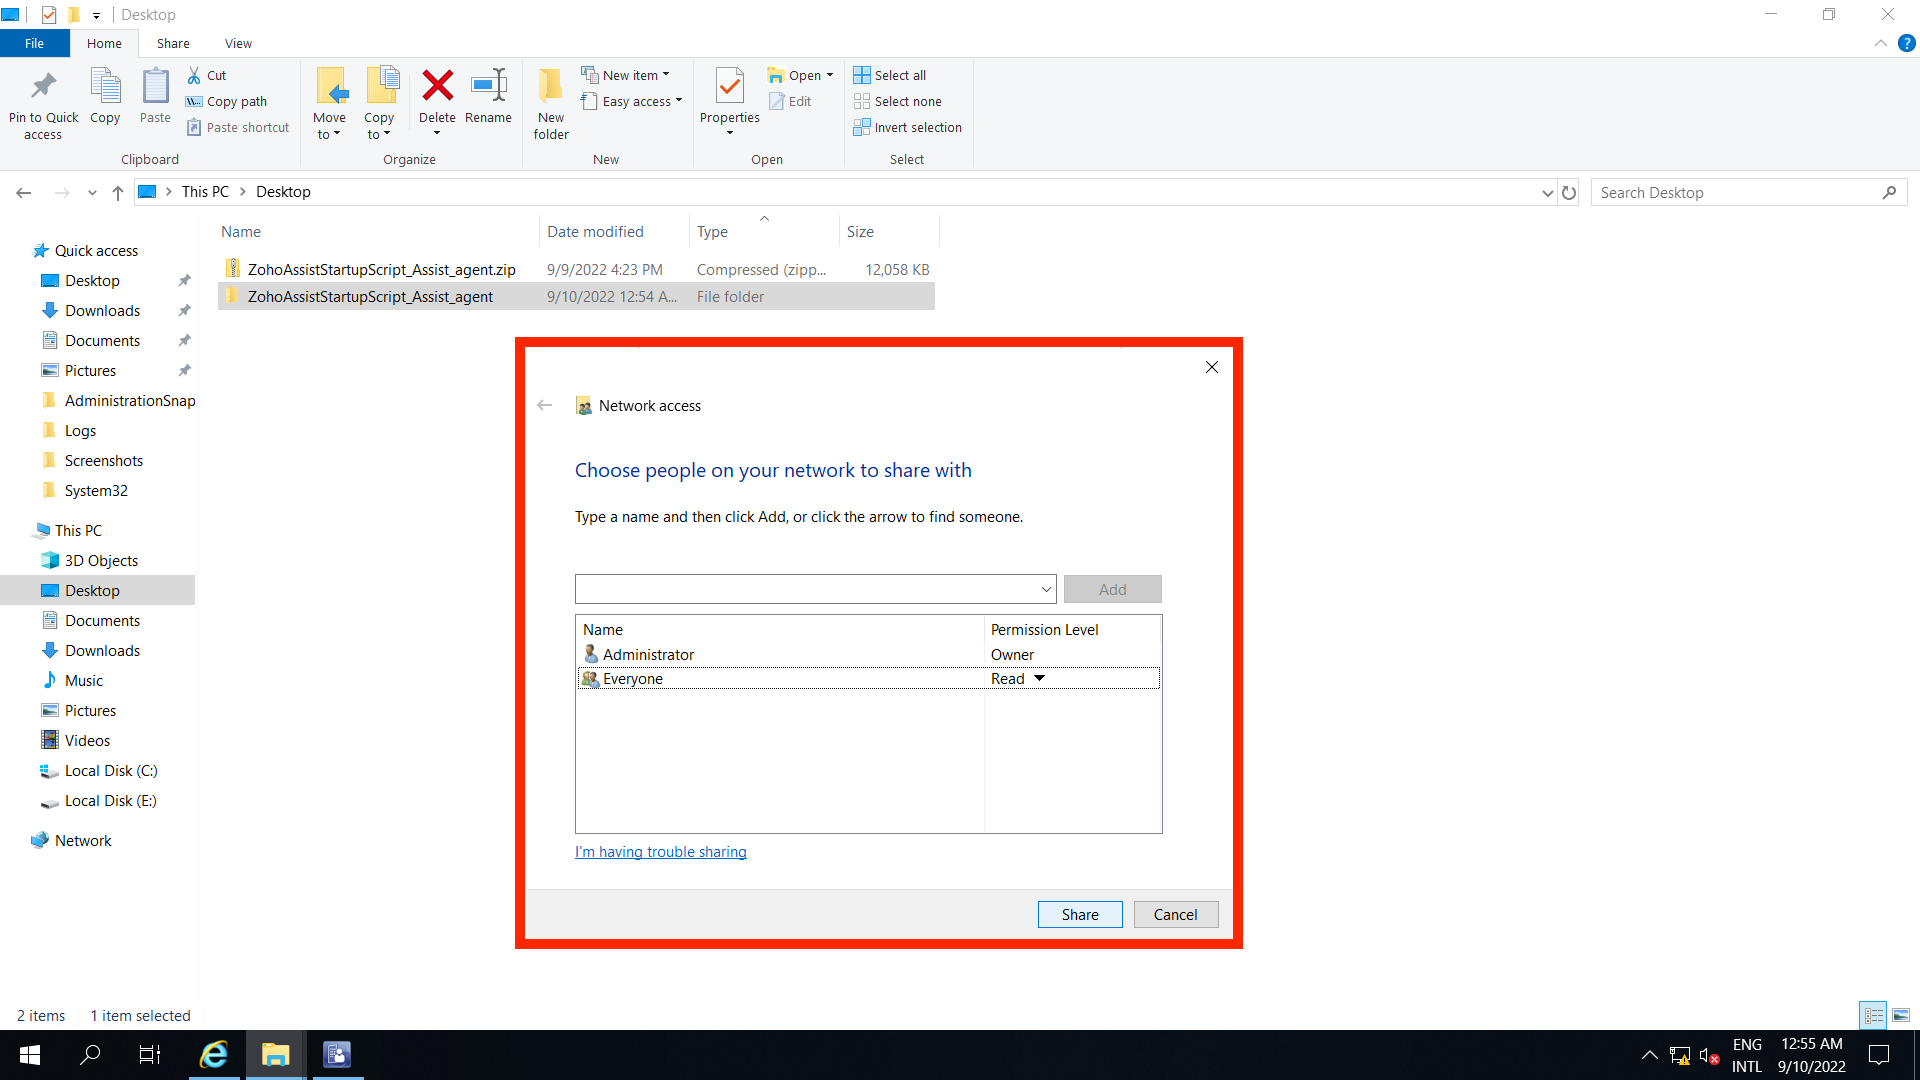Screen dimensions: 1920x1080
Task: Switch to the Share ribbon tab
Action: [x=172, y=43]
